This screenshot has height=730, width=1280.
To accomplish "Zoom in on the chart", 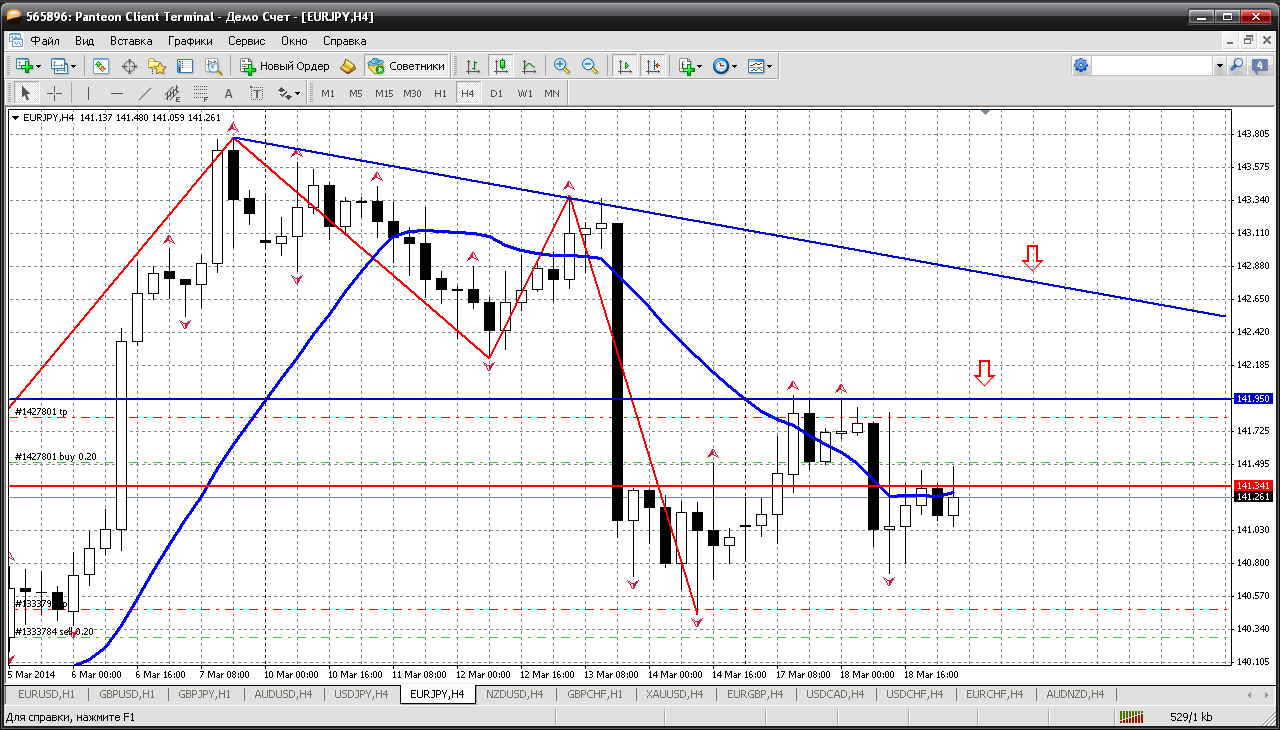I will [x=562, y=66].
